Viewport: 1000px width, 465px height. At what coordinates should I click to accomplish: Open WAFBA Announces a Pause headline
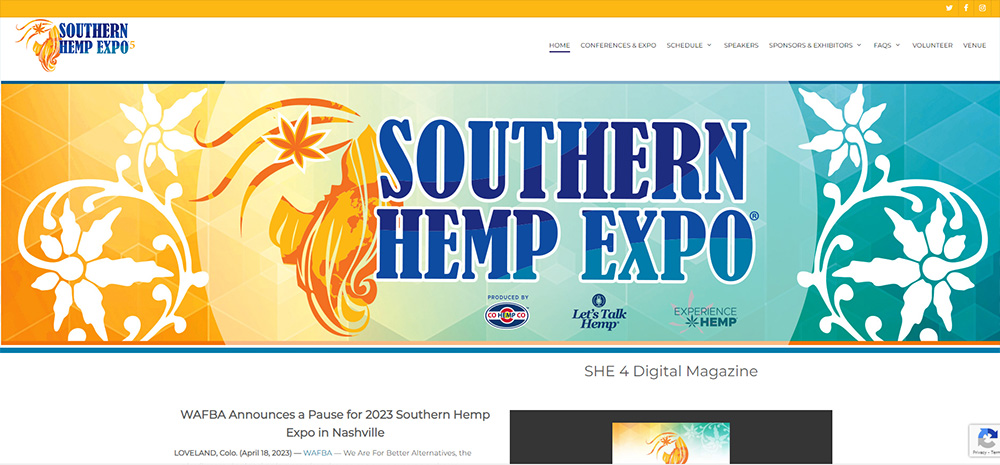click(335, 424)
